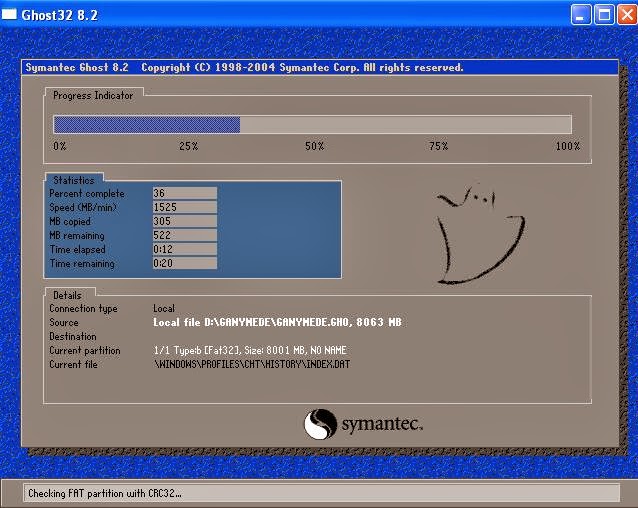This screenshot has height=508, width=638.
Task: Click the Source label in Details
Action: (64, 323)
